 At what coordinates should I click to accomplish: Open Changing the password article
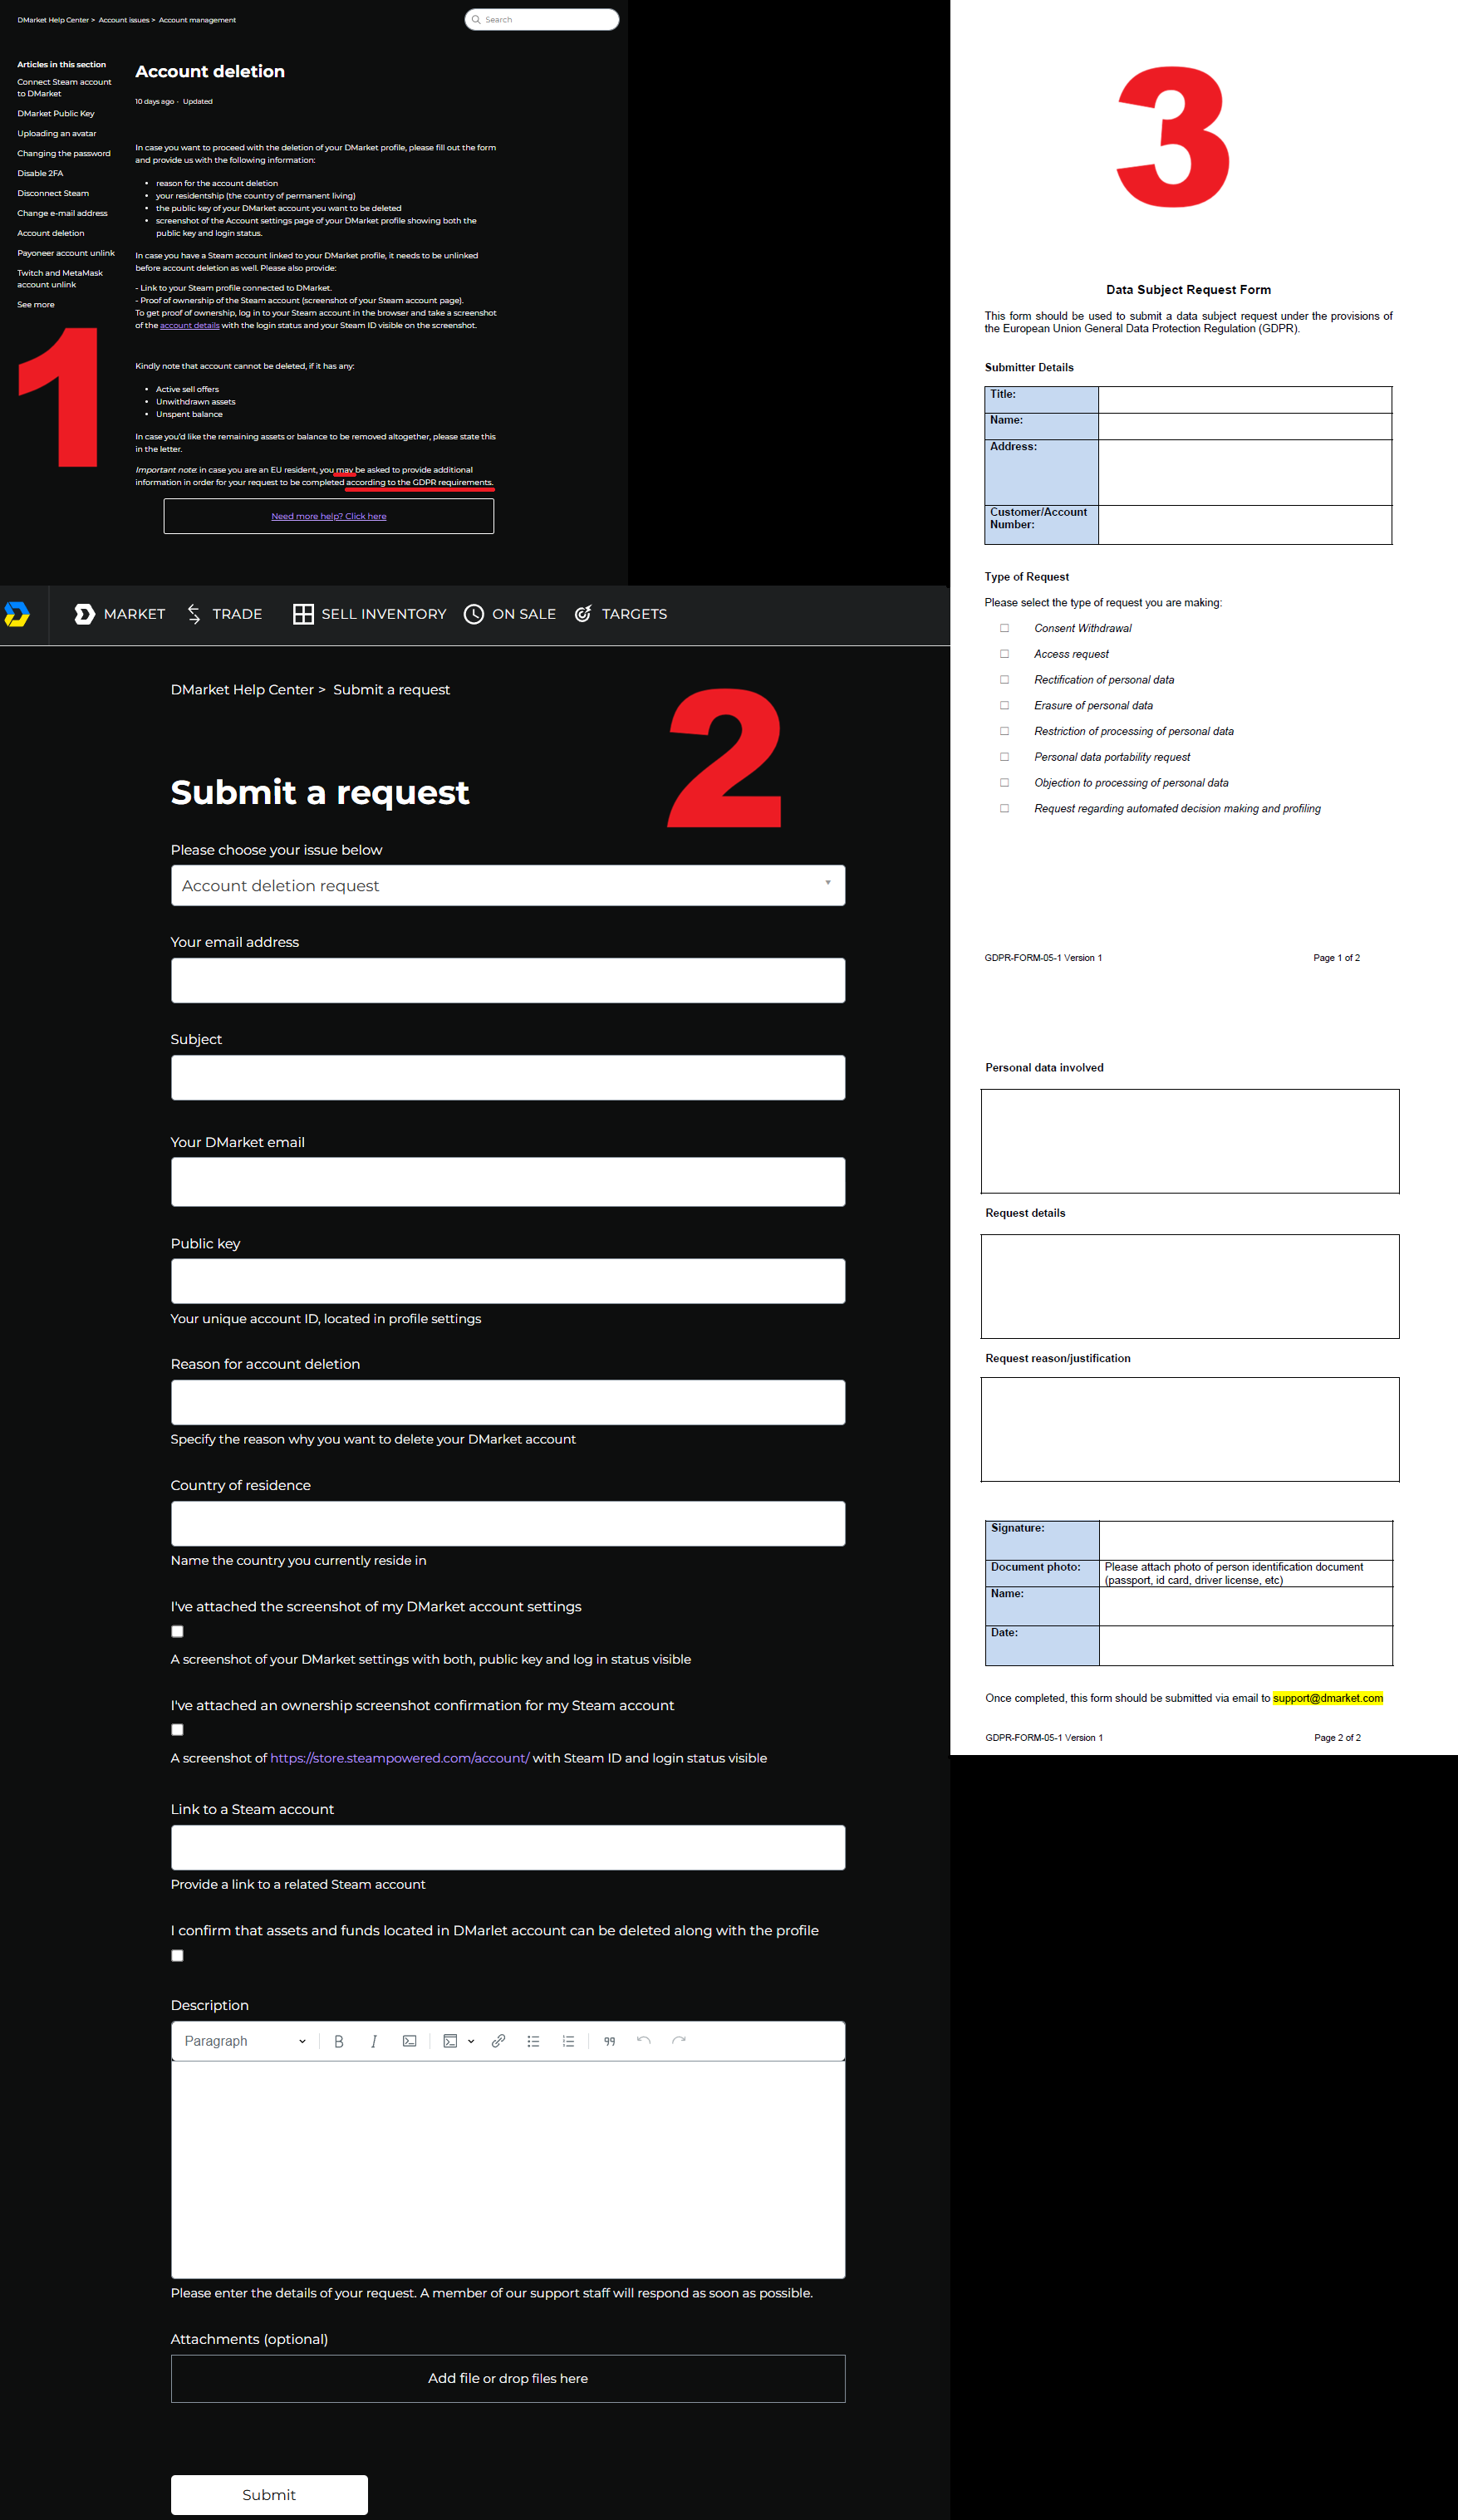pyautogui.click(x=64, y=153)
